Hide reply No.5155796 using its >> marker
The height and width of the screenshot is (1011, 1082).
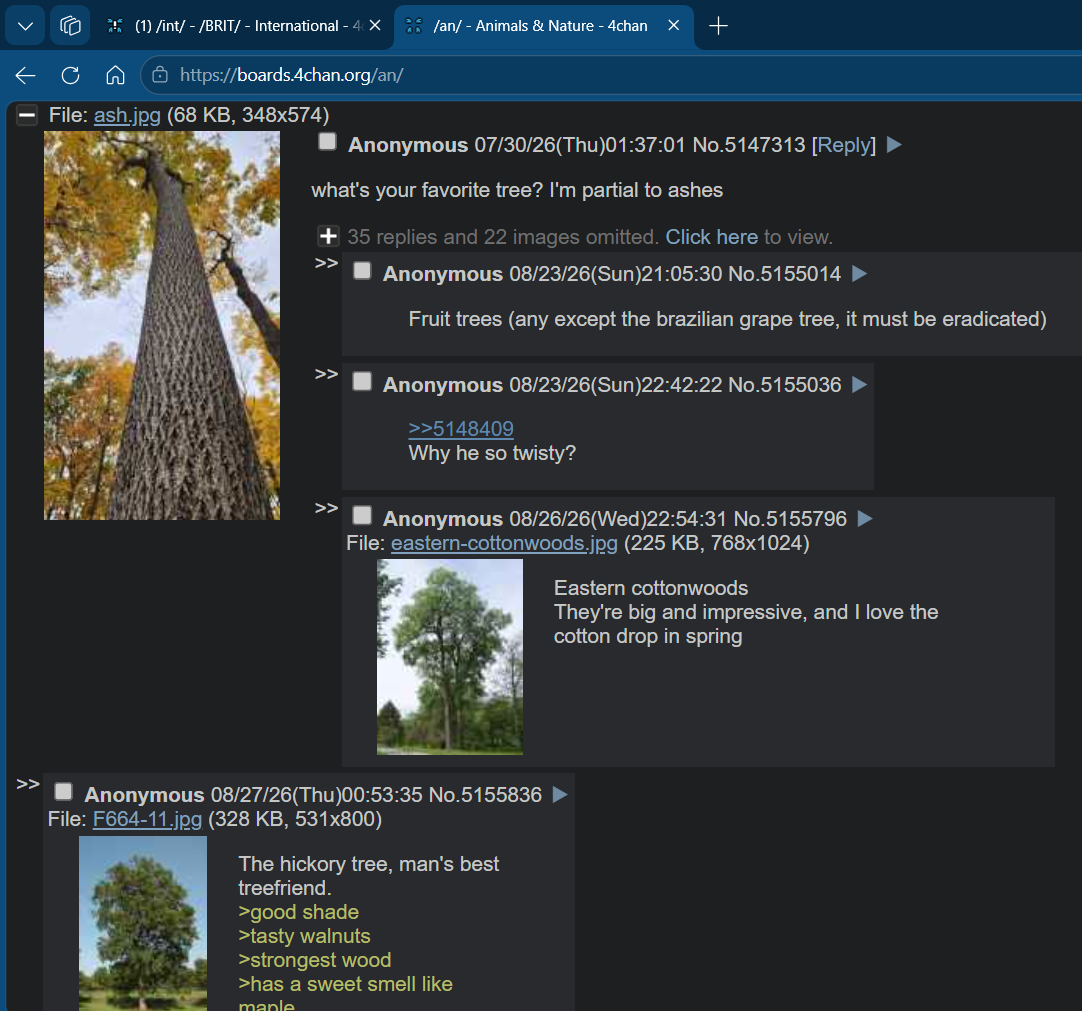(x=326, y=508)
